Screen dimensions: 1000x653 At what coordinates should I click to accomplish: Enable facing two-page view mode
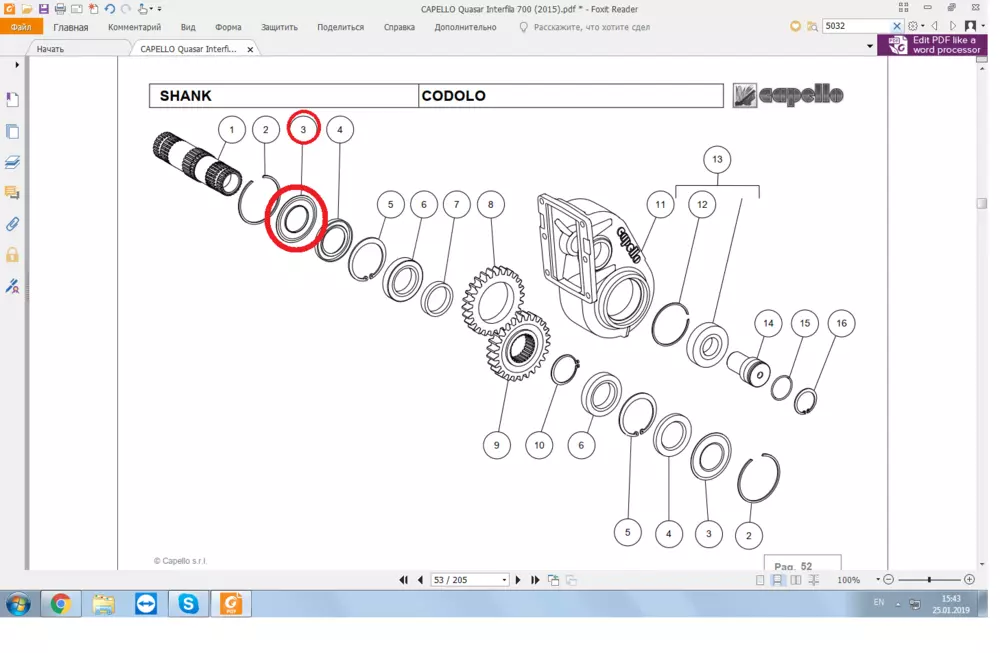point(796,580)
